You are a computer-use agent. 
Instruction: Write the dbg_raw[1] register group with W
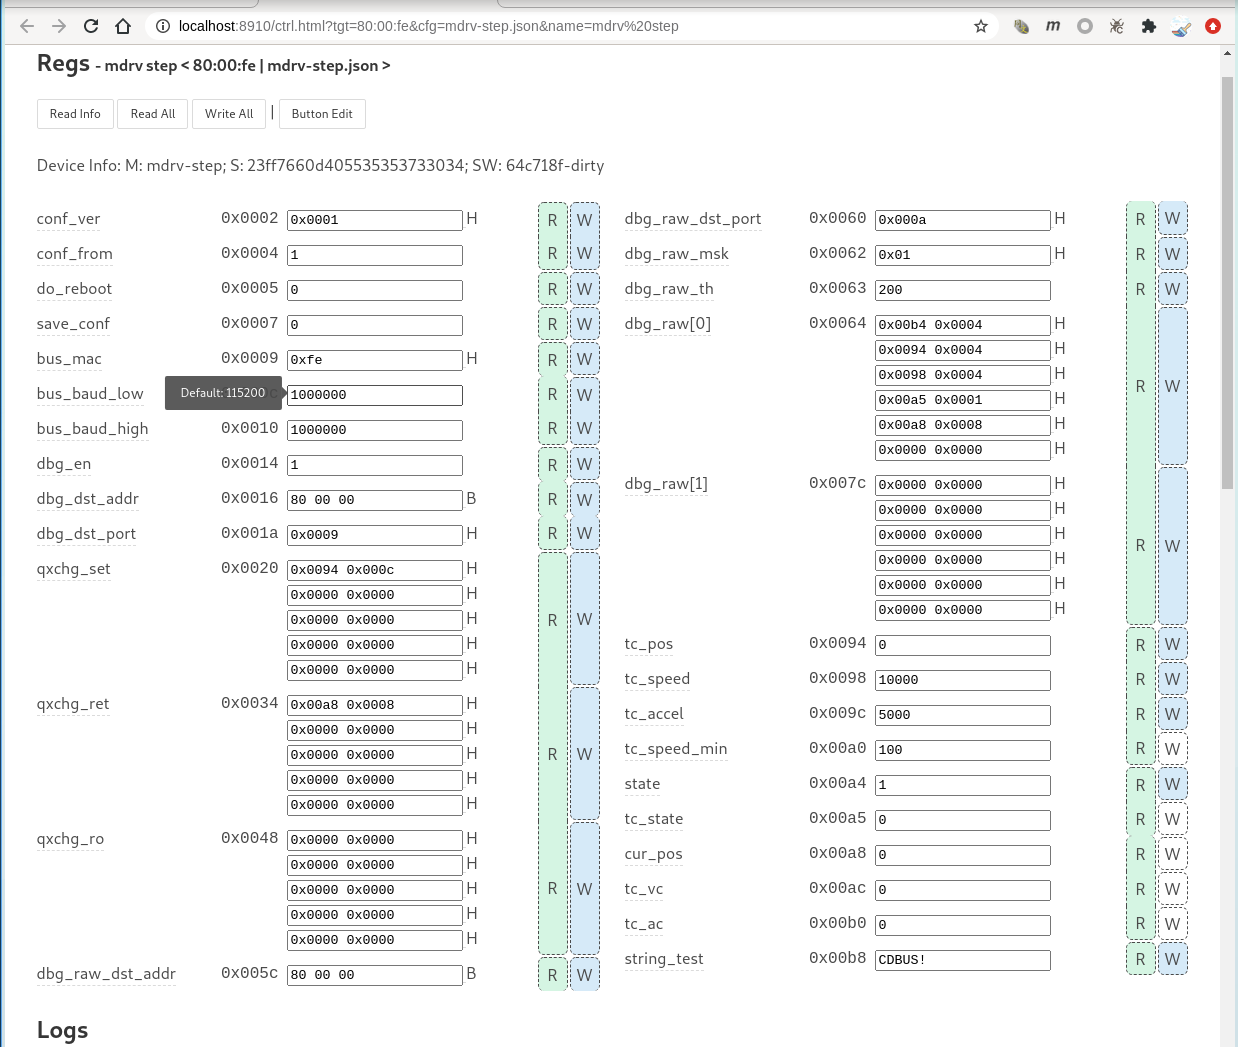pos(1173,546)
